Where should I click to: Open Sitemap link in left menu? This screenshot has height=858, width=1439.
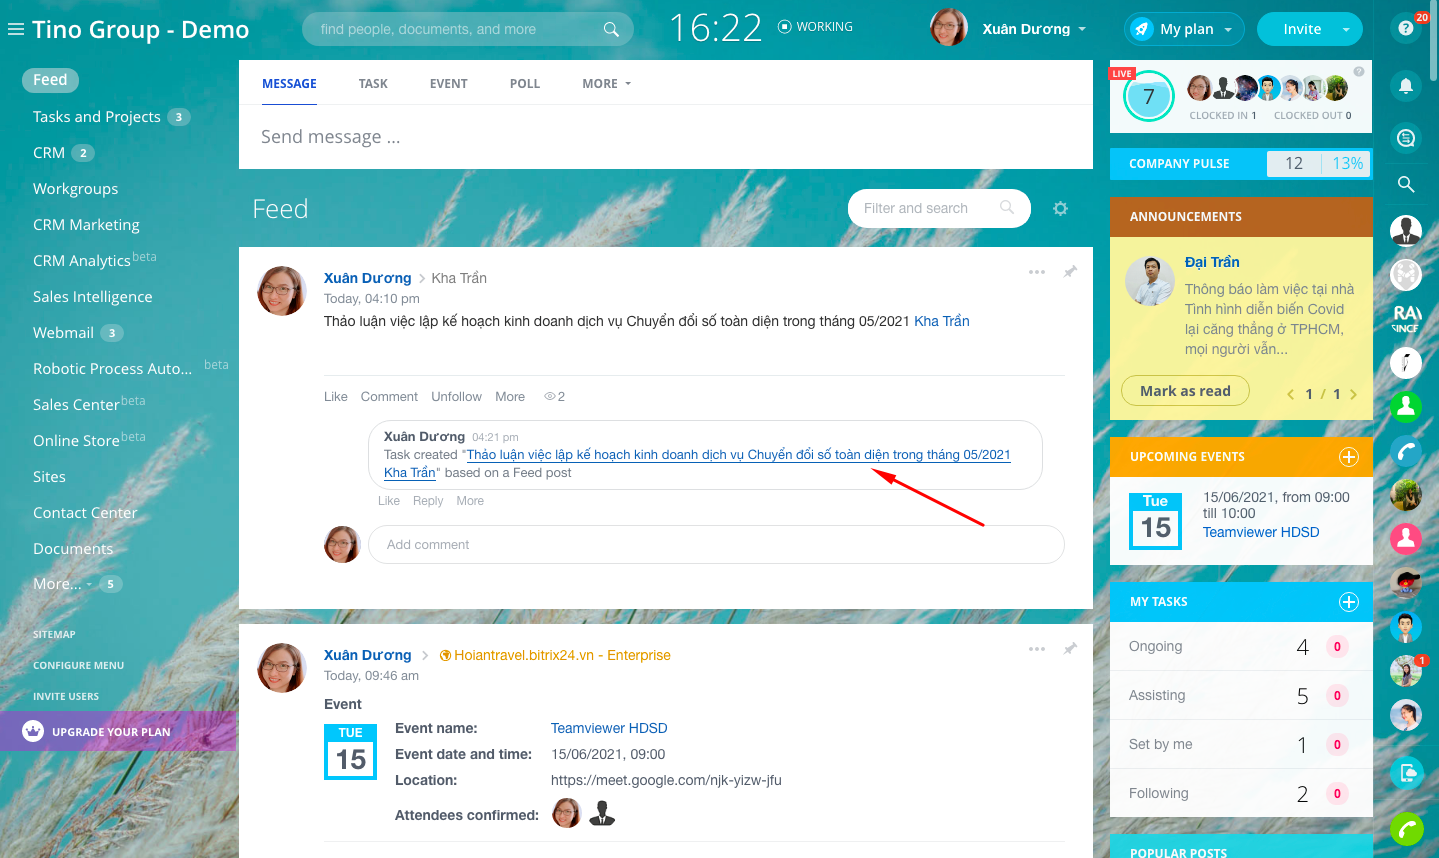(54, 635)
